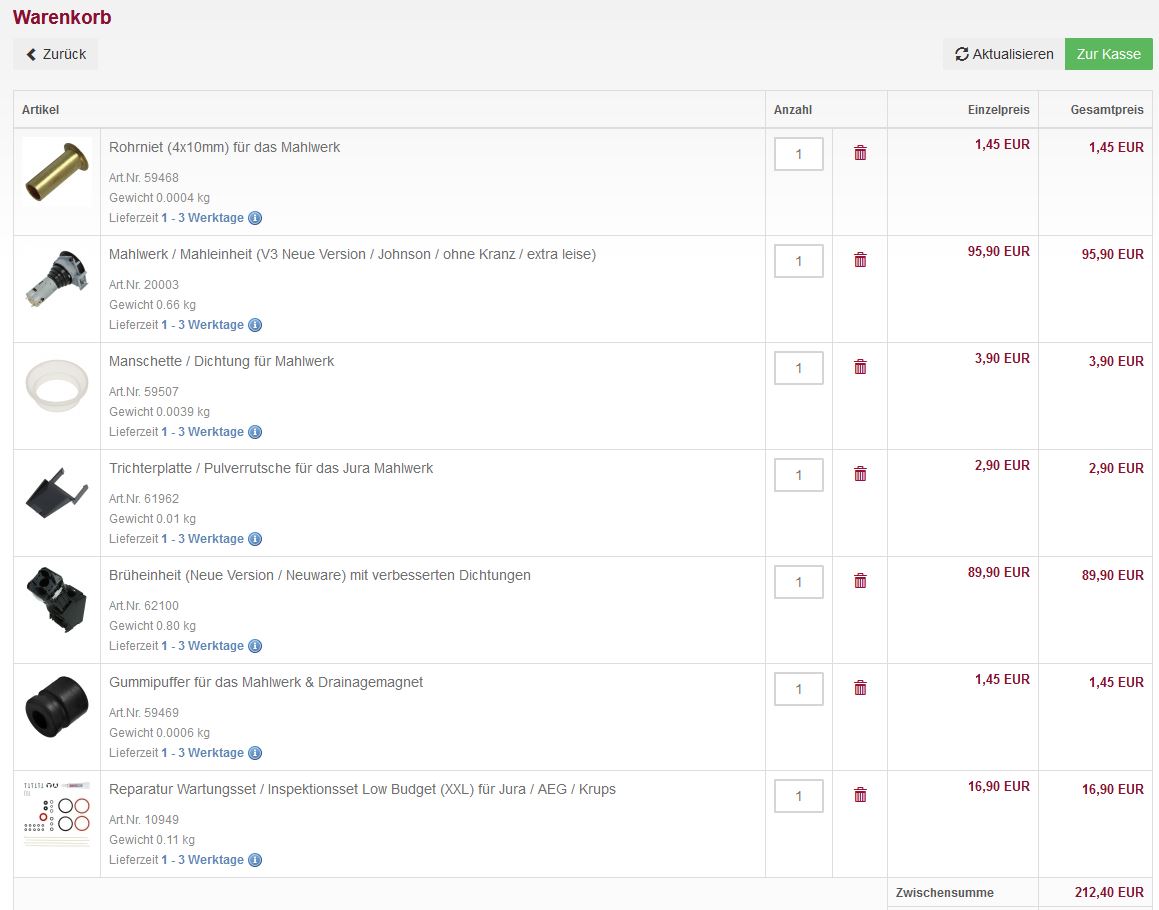Image resolution: width=1159 pixels, height=910 pixels.
Task: Click trash icon for Gummipuffer item
Action: pyautogui.click(x=860, y=688)
